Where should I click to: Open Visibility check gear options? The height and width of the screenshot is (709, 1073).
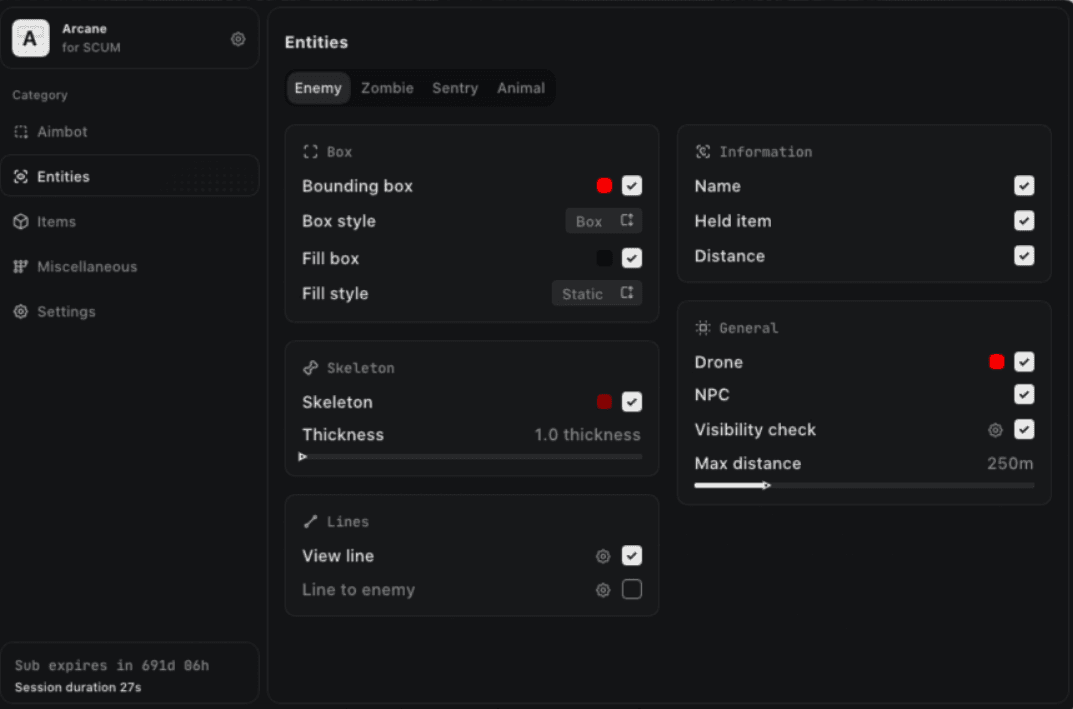click(995, 430)
